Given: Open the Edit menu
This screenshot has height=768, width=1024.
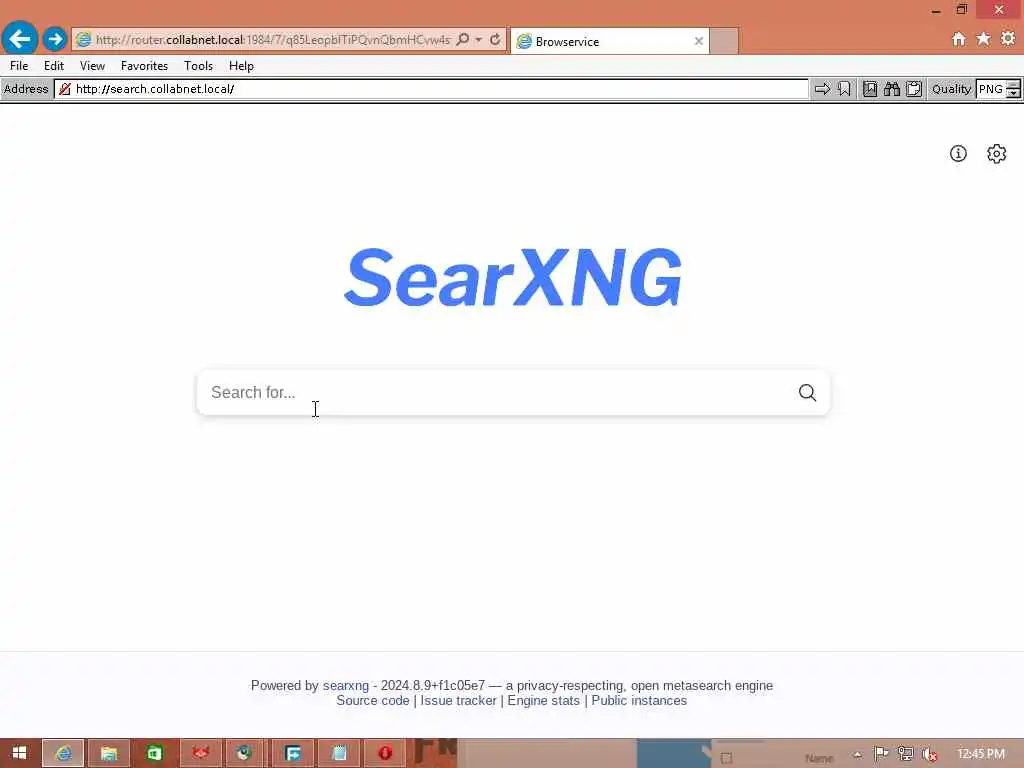Looking at the screenshot, I should pos(54,66).
